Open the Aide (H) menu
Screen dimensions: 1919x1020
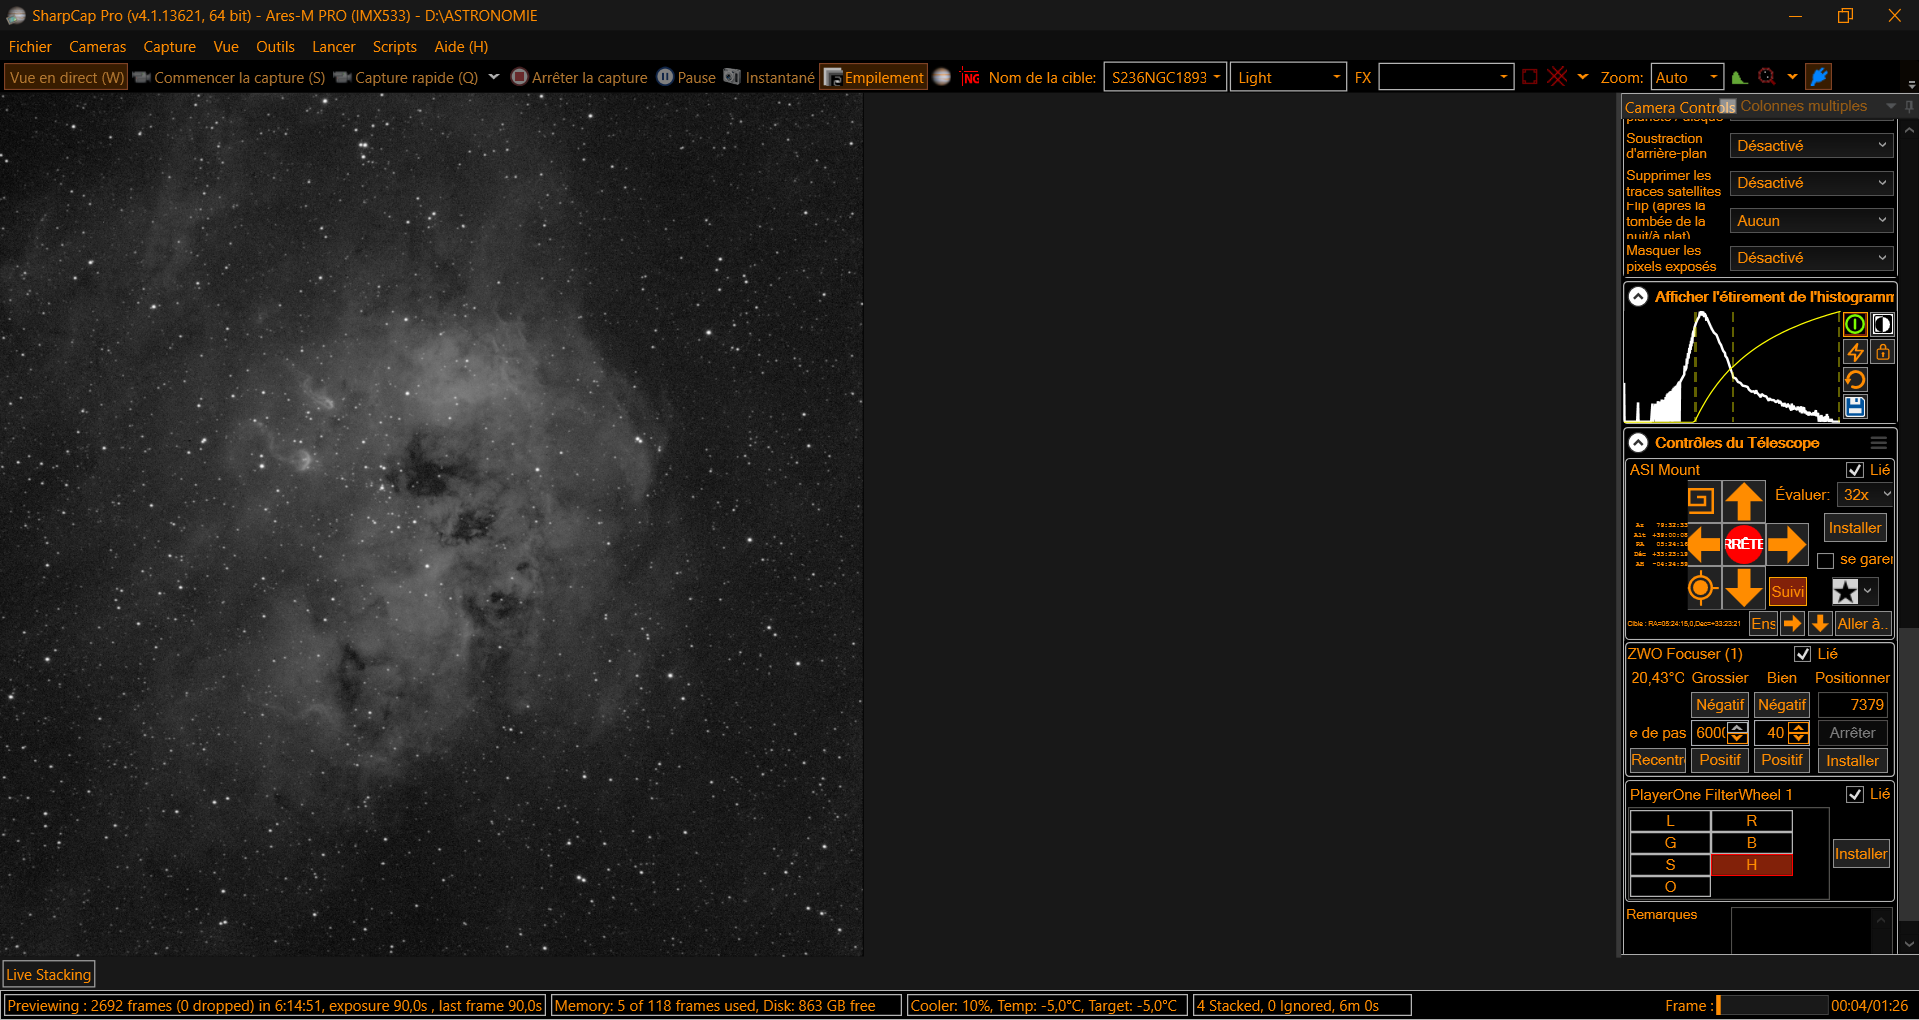(x=461, y=47)
